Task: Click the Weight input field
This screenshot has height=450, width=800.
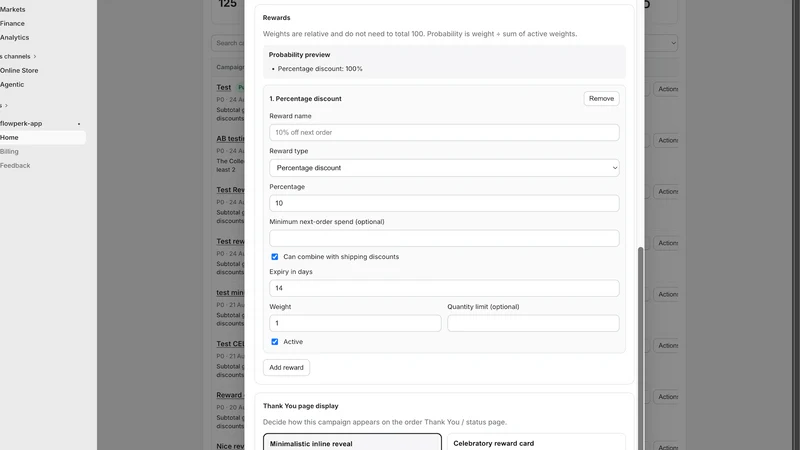Action: [x=355, y=323]
